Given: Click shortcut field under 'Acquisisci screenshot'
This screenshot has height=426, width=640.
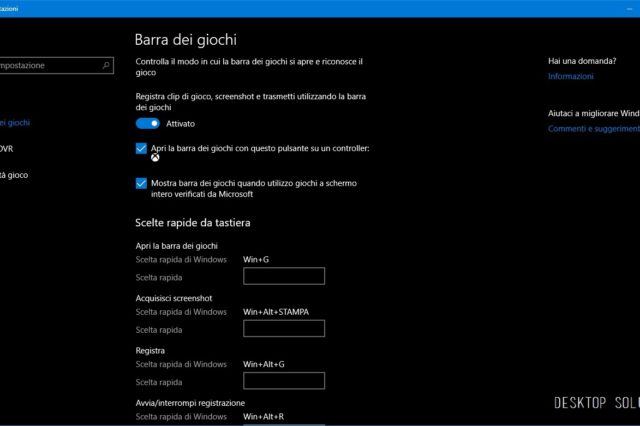Looking at the screenshot, I should (284, 328).
